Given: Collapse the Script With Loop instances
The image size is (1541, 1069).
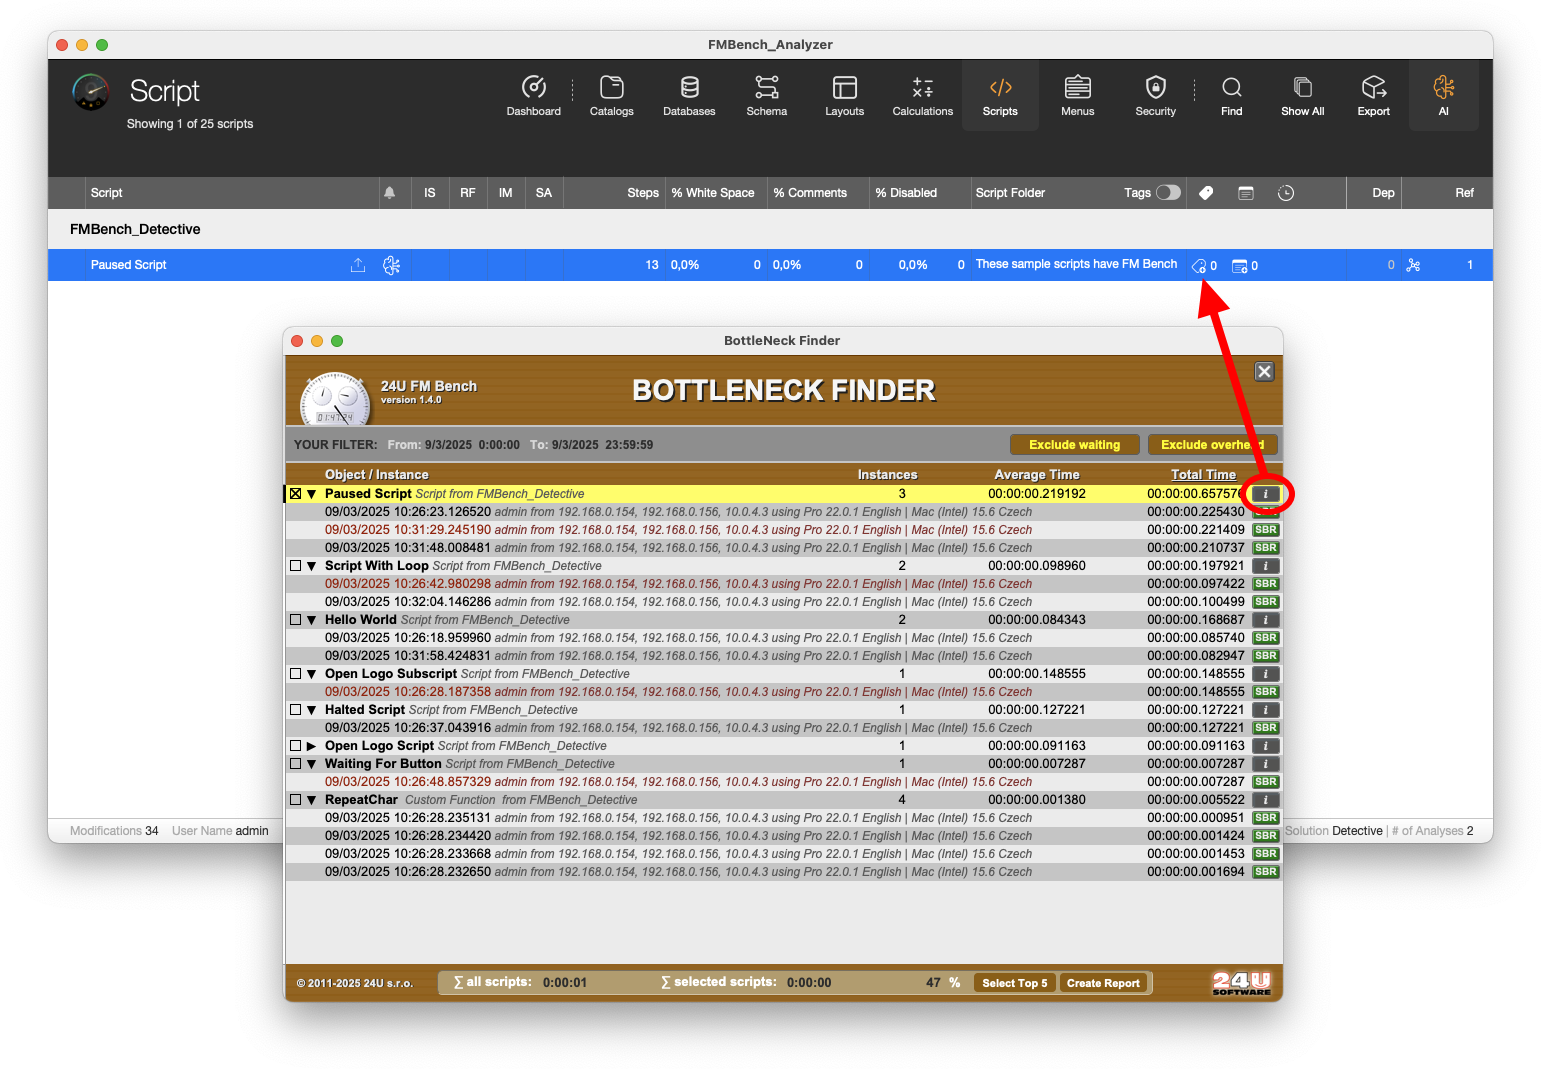Looking at the screenshot, I should click(x=312, y=566).
